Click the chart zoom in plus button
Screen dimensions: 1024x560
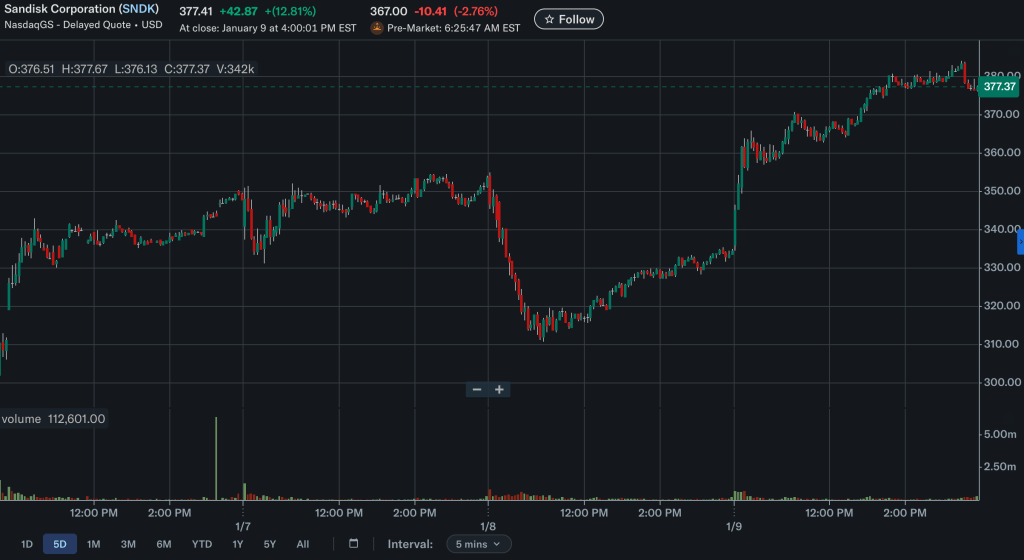[499, 389]
